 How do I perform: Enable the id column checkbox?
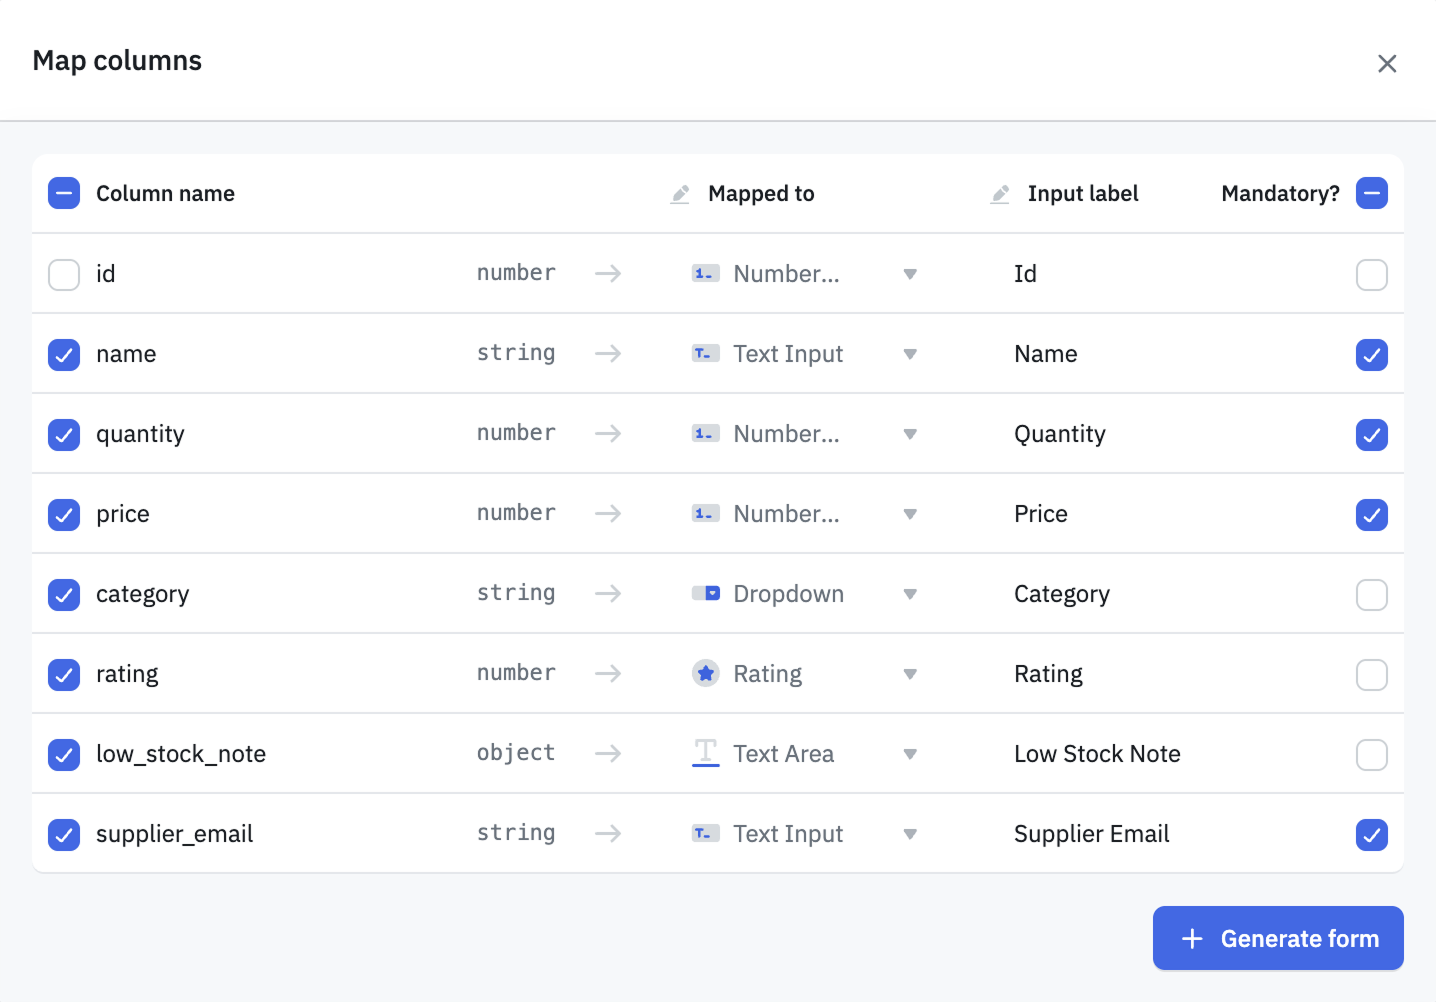click(x=64, y=274)
